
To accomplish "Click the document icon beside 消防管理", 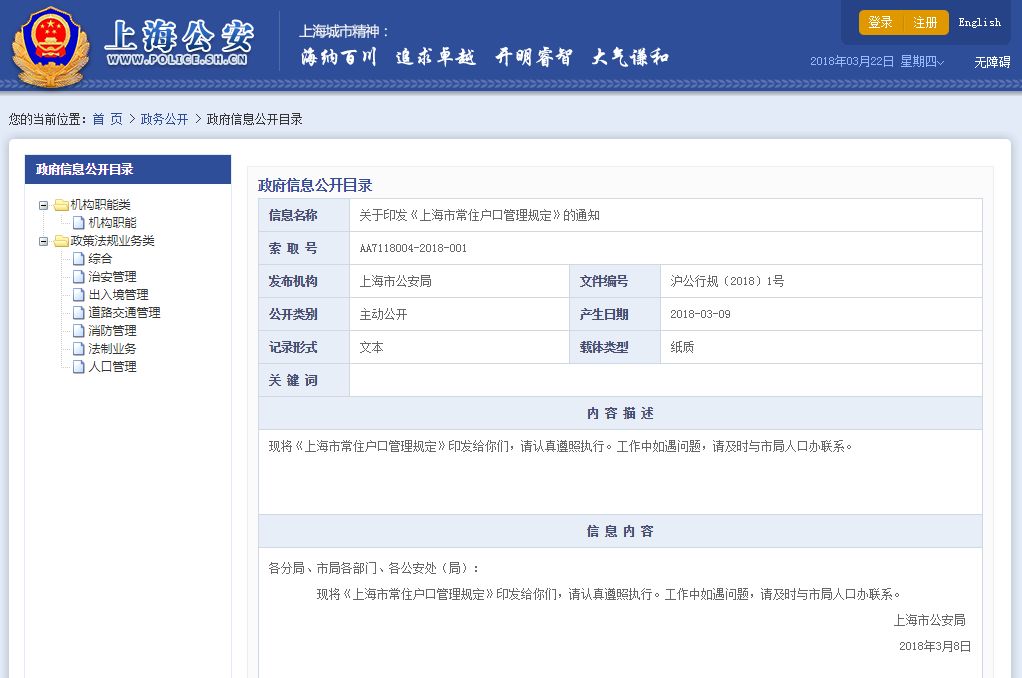I will point(79,331).
